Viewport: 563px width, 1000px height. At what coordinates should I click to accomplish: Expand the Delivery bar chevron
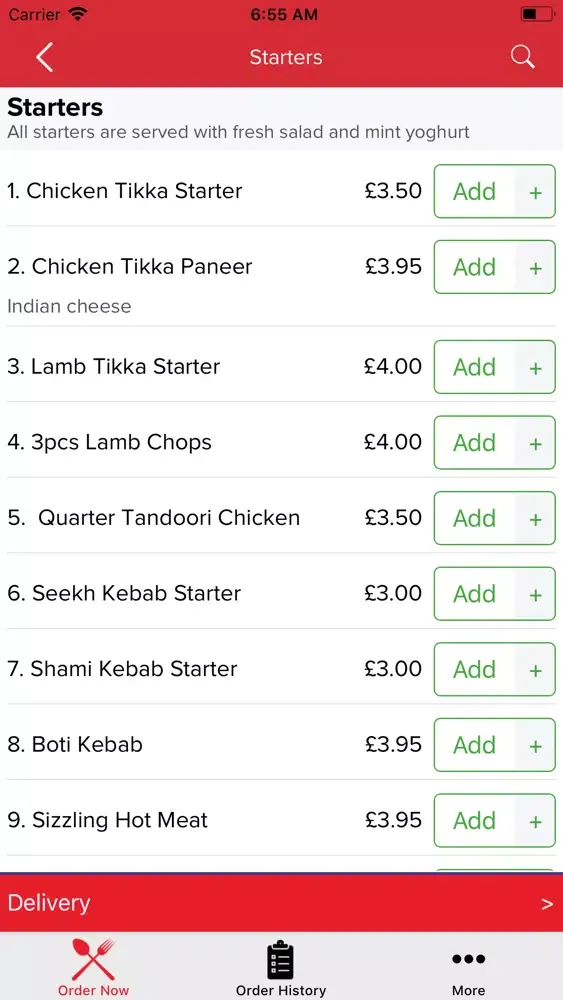547,904
